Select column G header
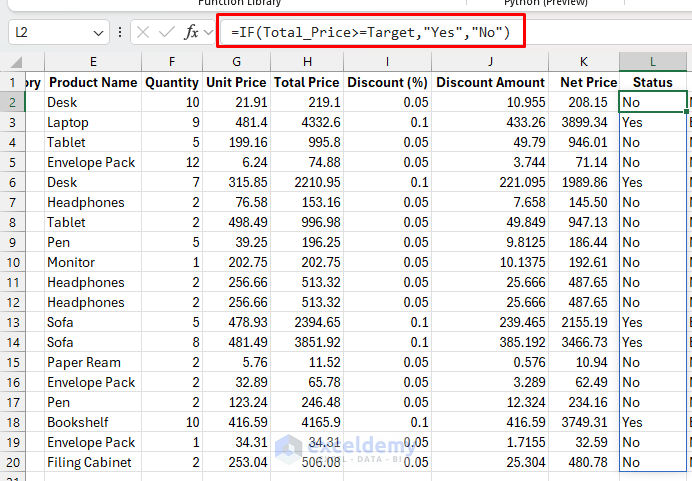Screen dimensions: 692x481 click(x=237, y=62)
